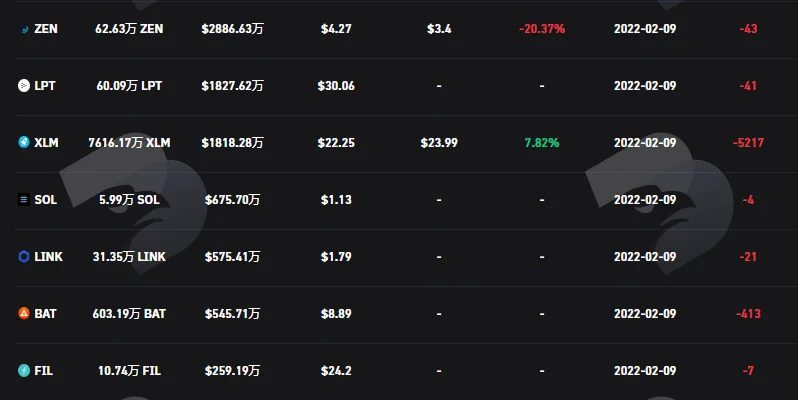Click the green 7.82% XLM change
798x400 pixels.
pyautogui.click(x=542, y=142)
